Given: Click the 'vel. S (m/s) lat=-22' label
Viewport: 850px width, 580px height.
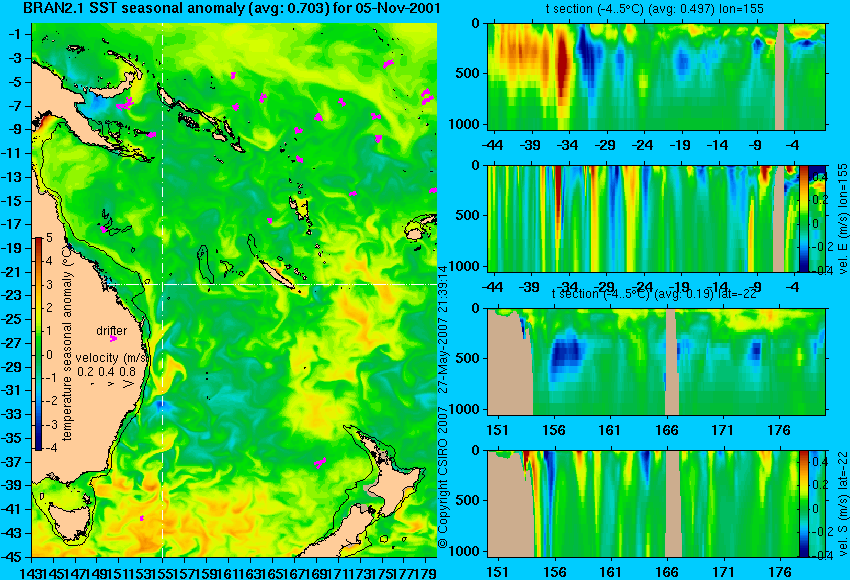Looking at the screenshot, I should (x=842, y=504).
